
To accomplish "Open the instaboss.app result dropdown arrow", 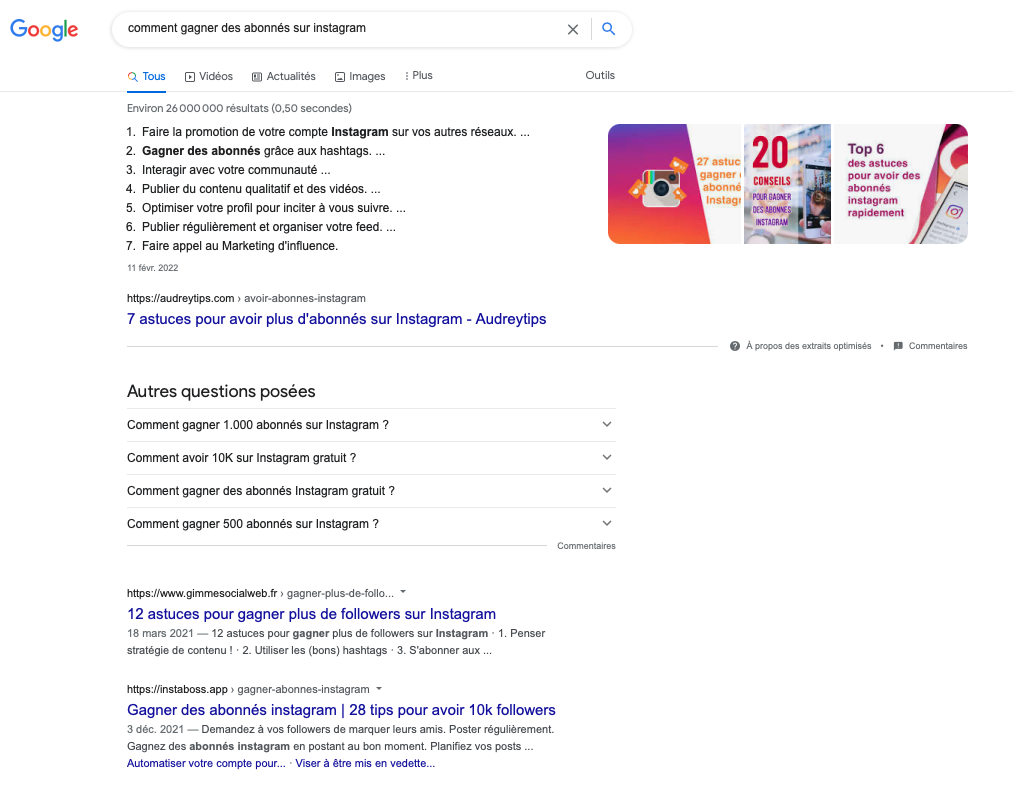I will [x=379, y=688].
